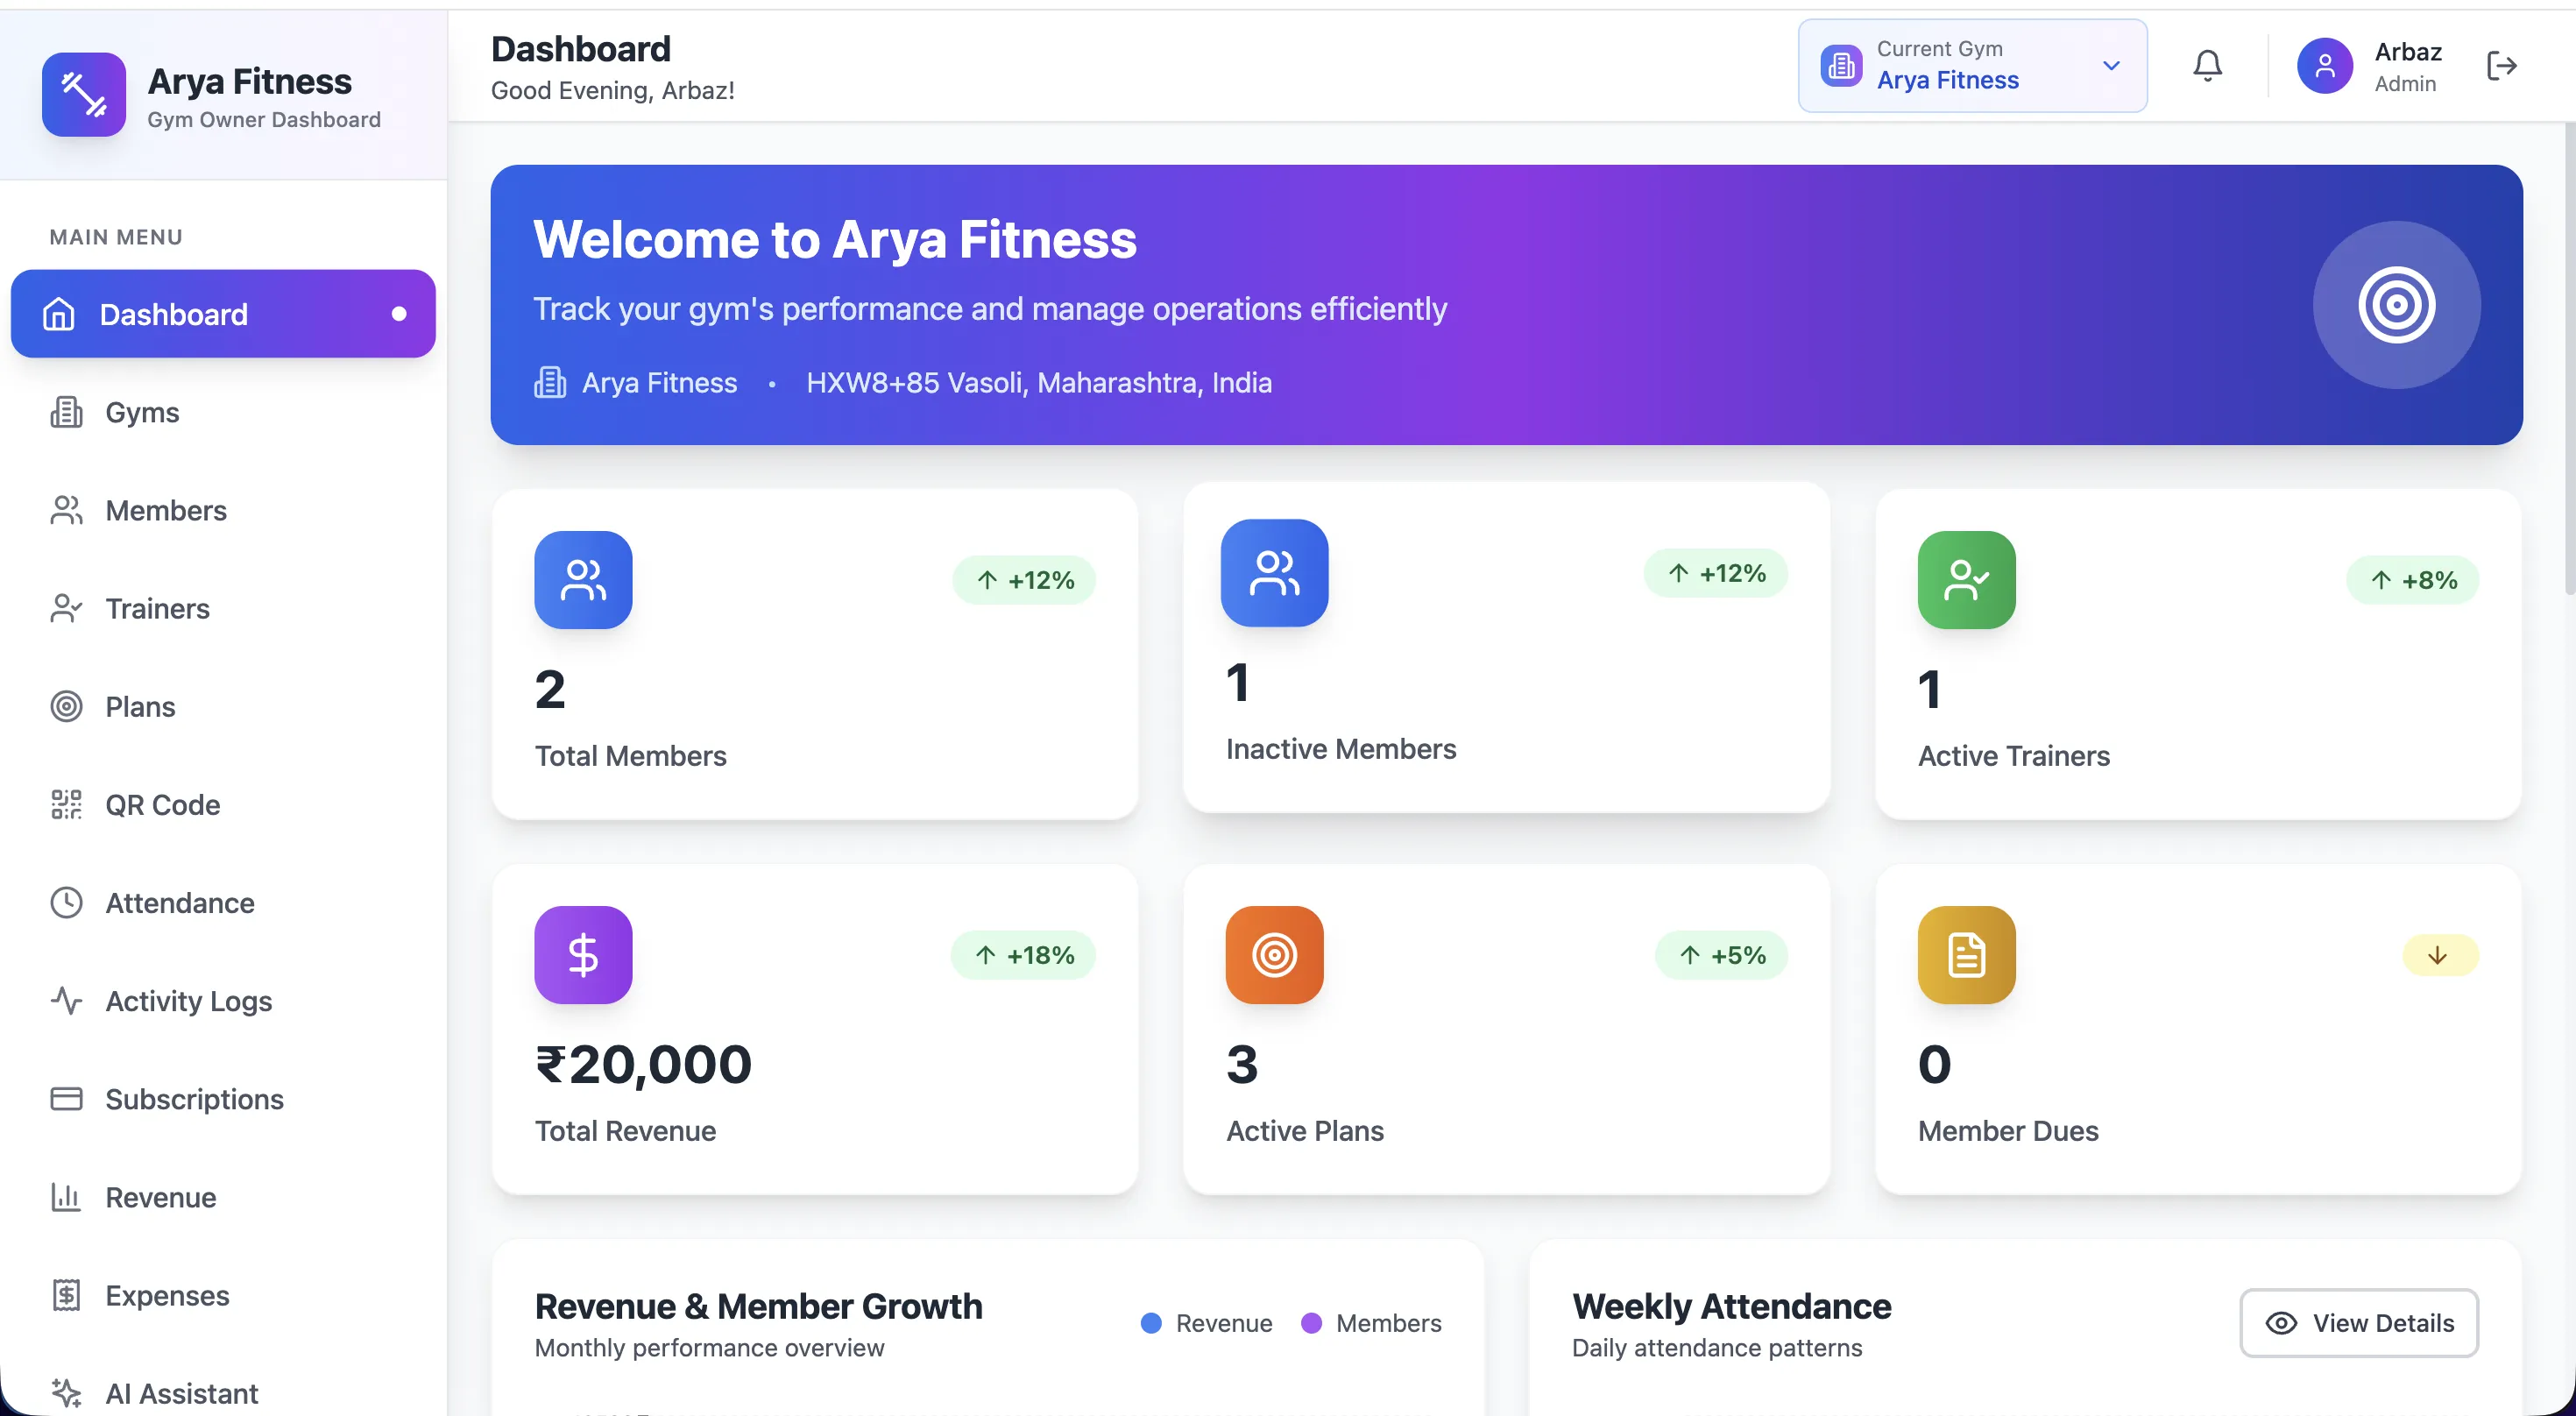2576x1416 pixels.
Task: Select the Attendance clock icon
Action: [x=66, y=902]
